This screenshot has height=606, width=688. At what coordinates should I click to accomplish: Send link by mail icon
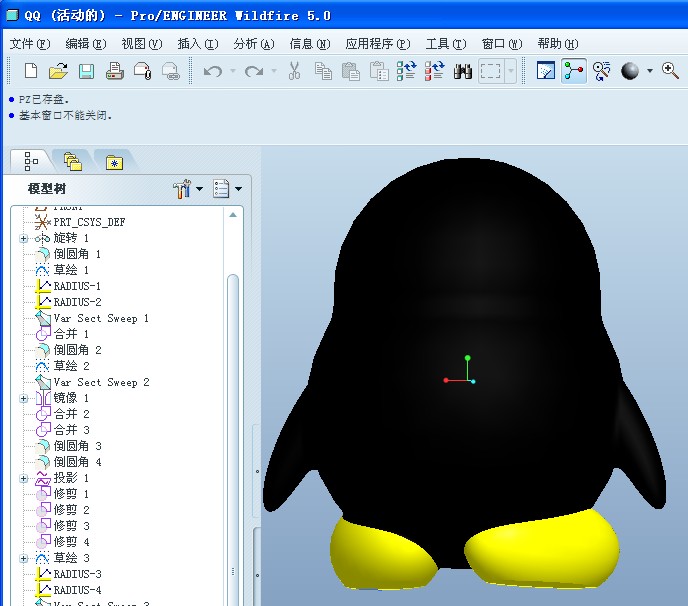tap(171, 71)
